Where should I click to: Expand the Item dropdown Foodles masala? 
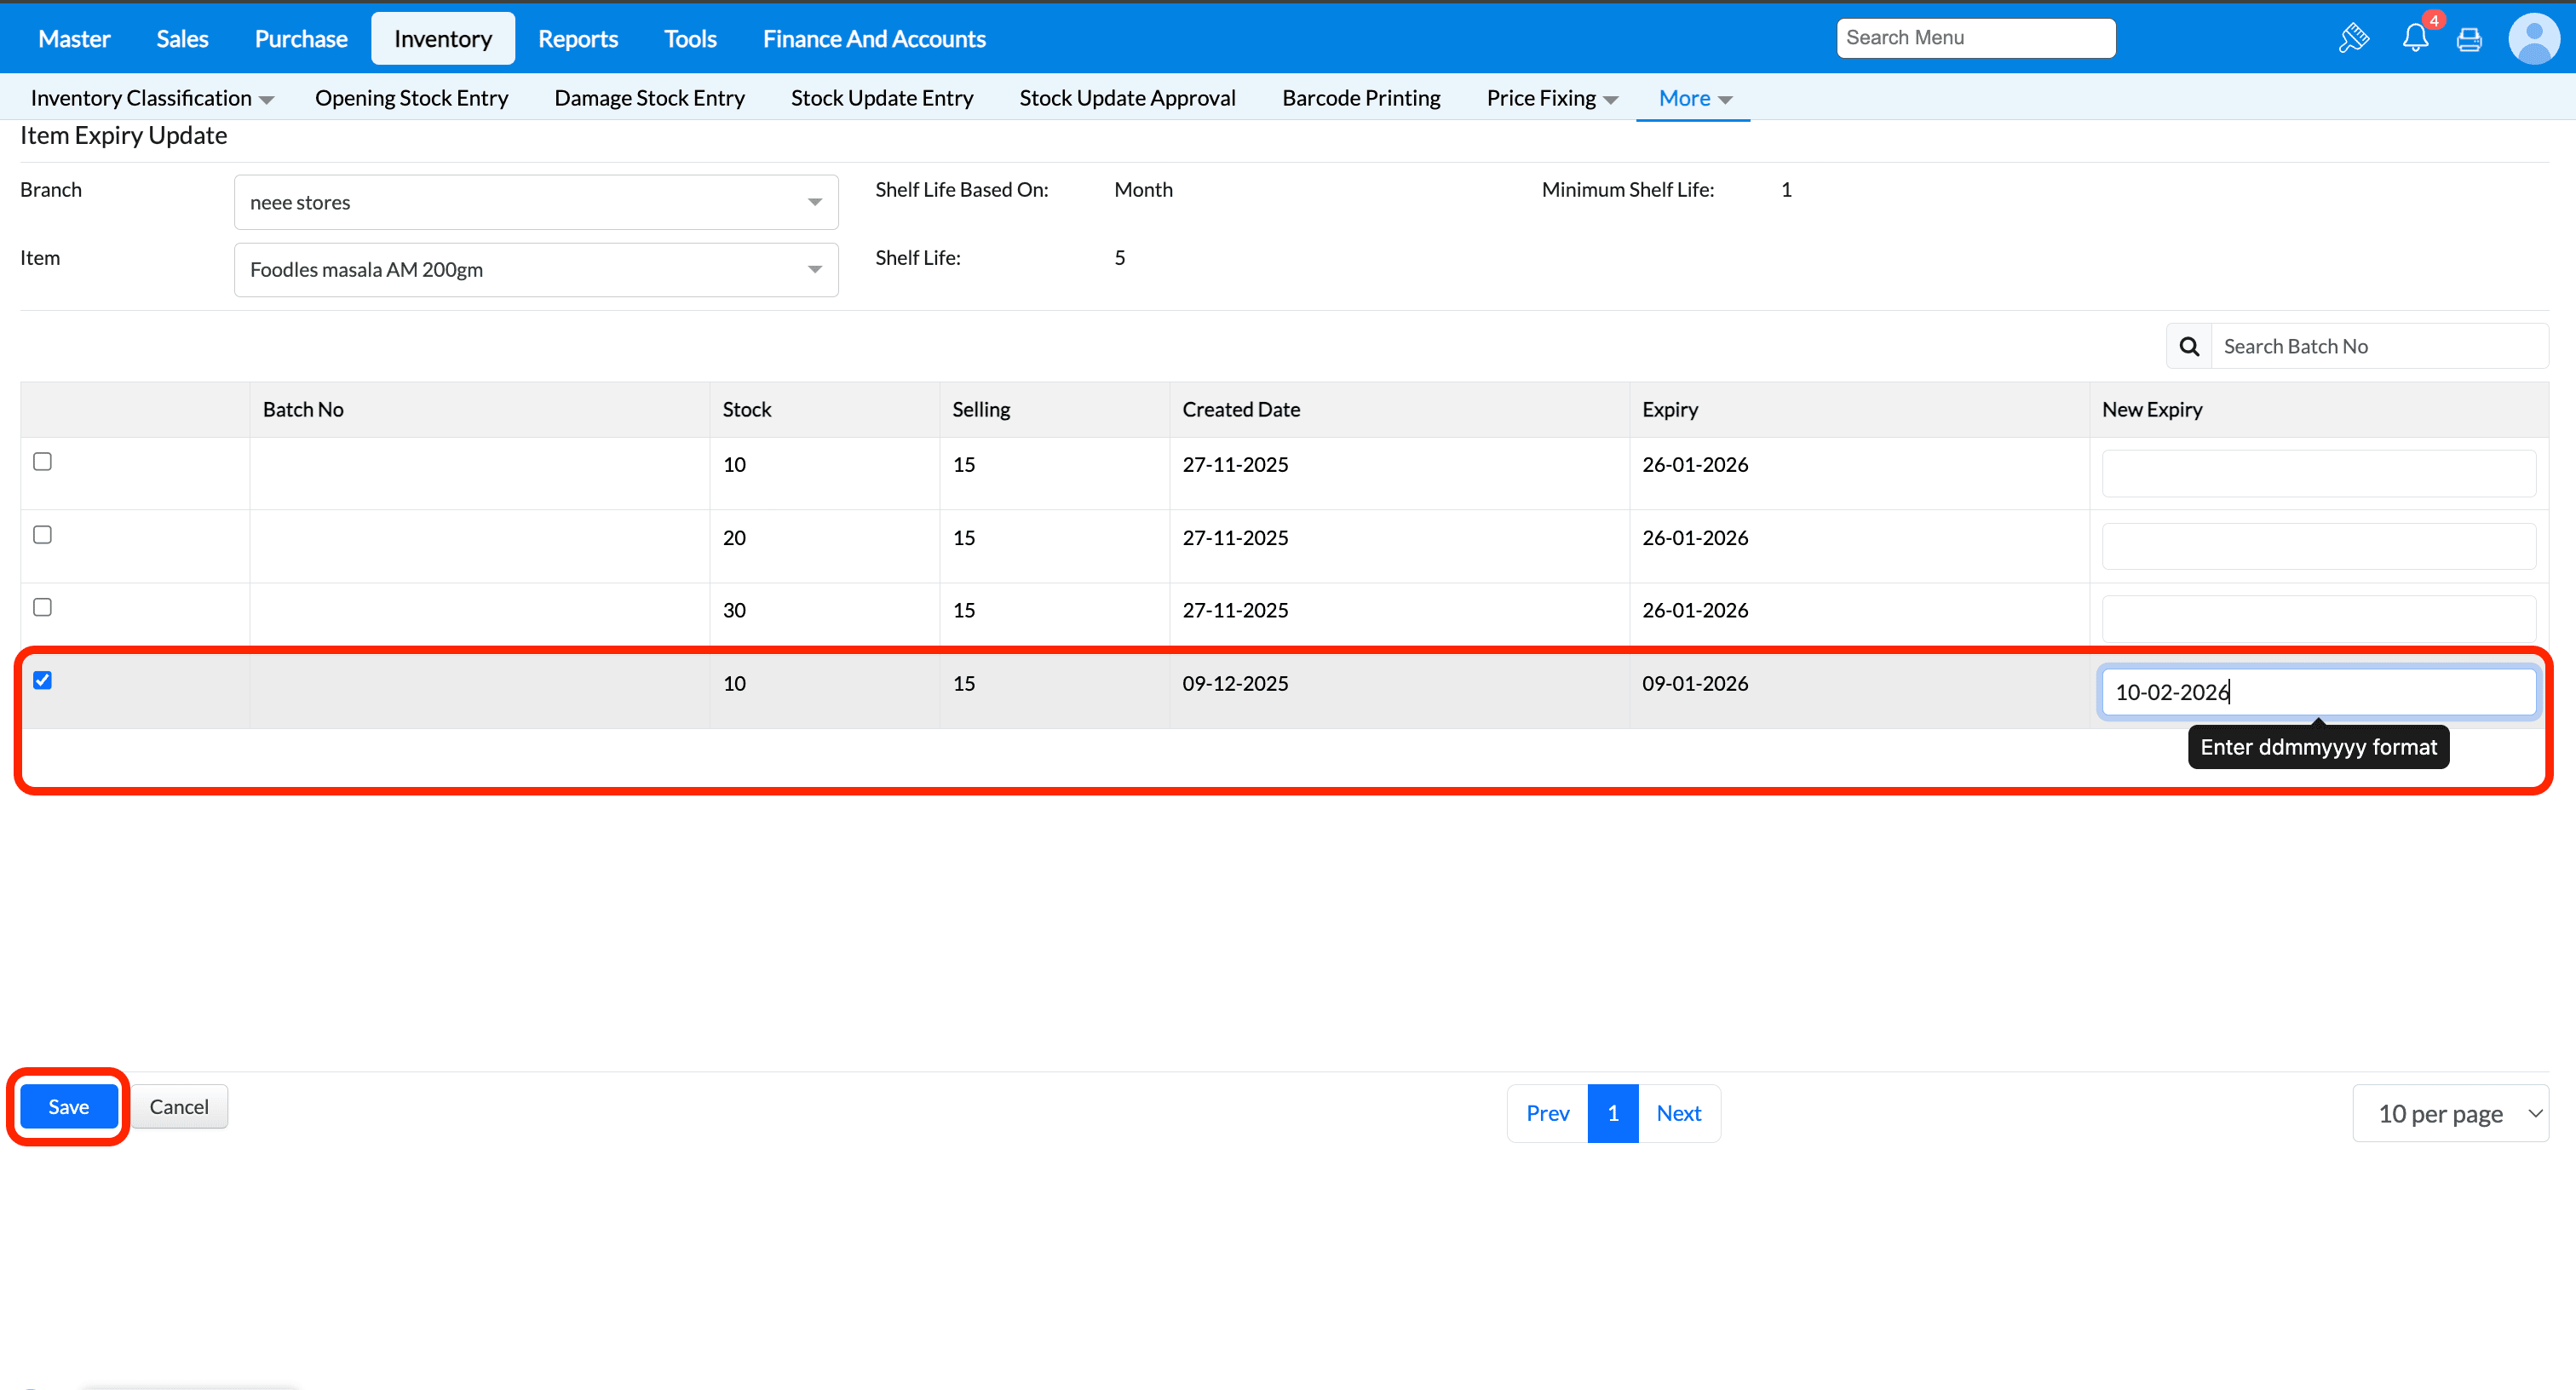pos(535,270)
